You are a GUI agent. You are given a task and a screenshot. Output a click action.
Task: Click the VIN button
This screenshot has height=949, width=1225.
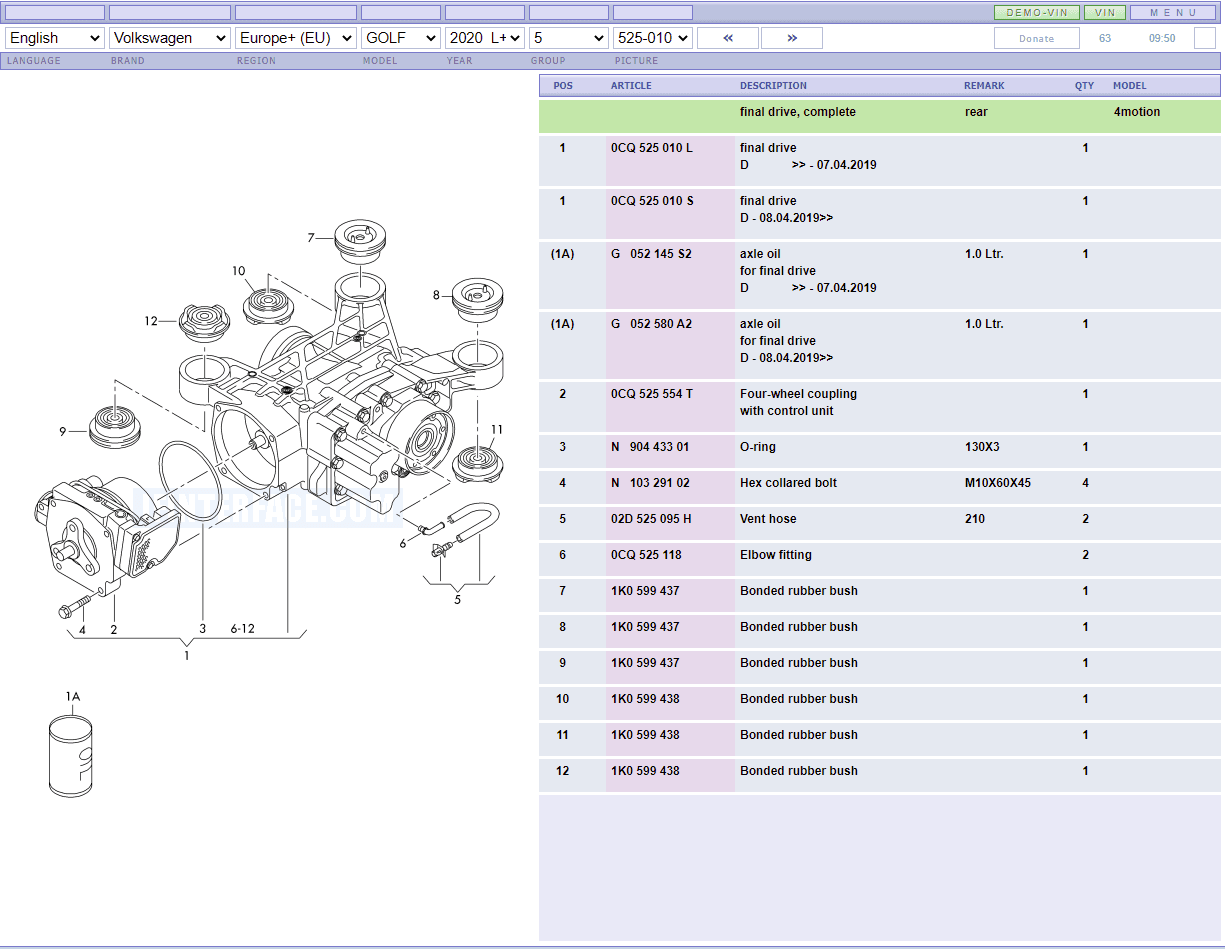(1105, 13)
